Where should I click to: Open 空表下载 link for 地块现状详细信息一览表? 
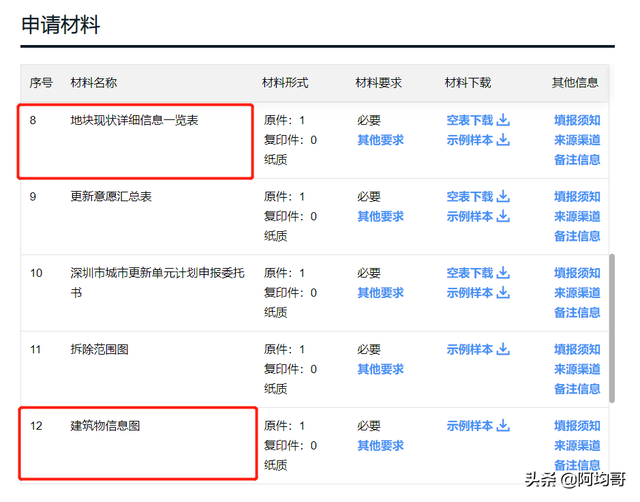pyautogui.click(x=470, y=120)
